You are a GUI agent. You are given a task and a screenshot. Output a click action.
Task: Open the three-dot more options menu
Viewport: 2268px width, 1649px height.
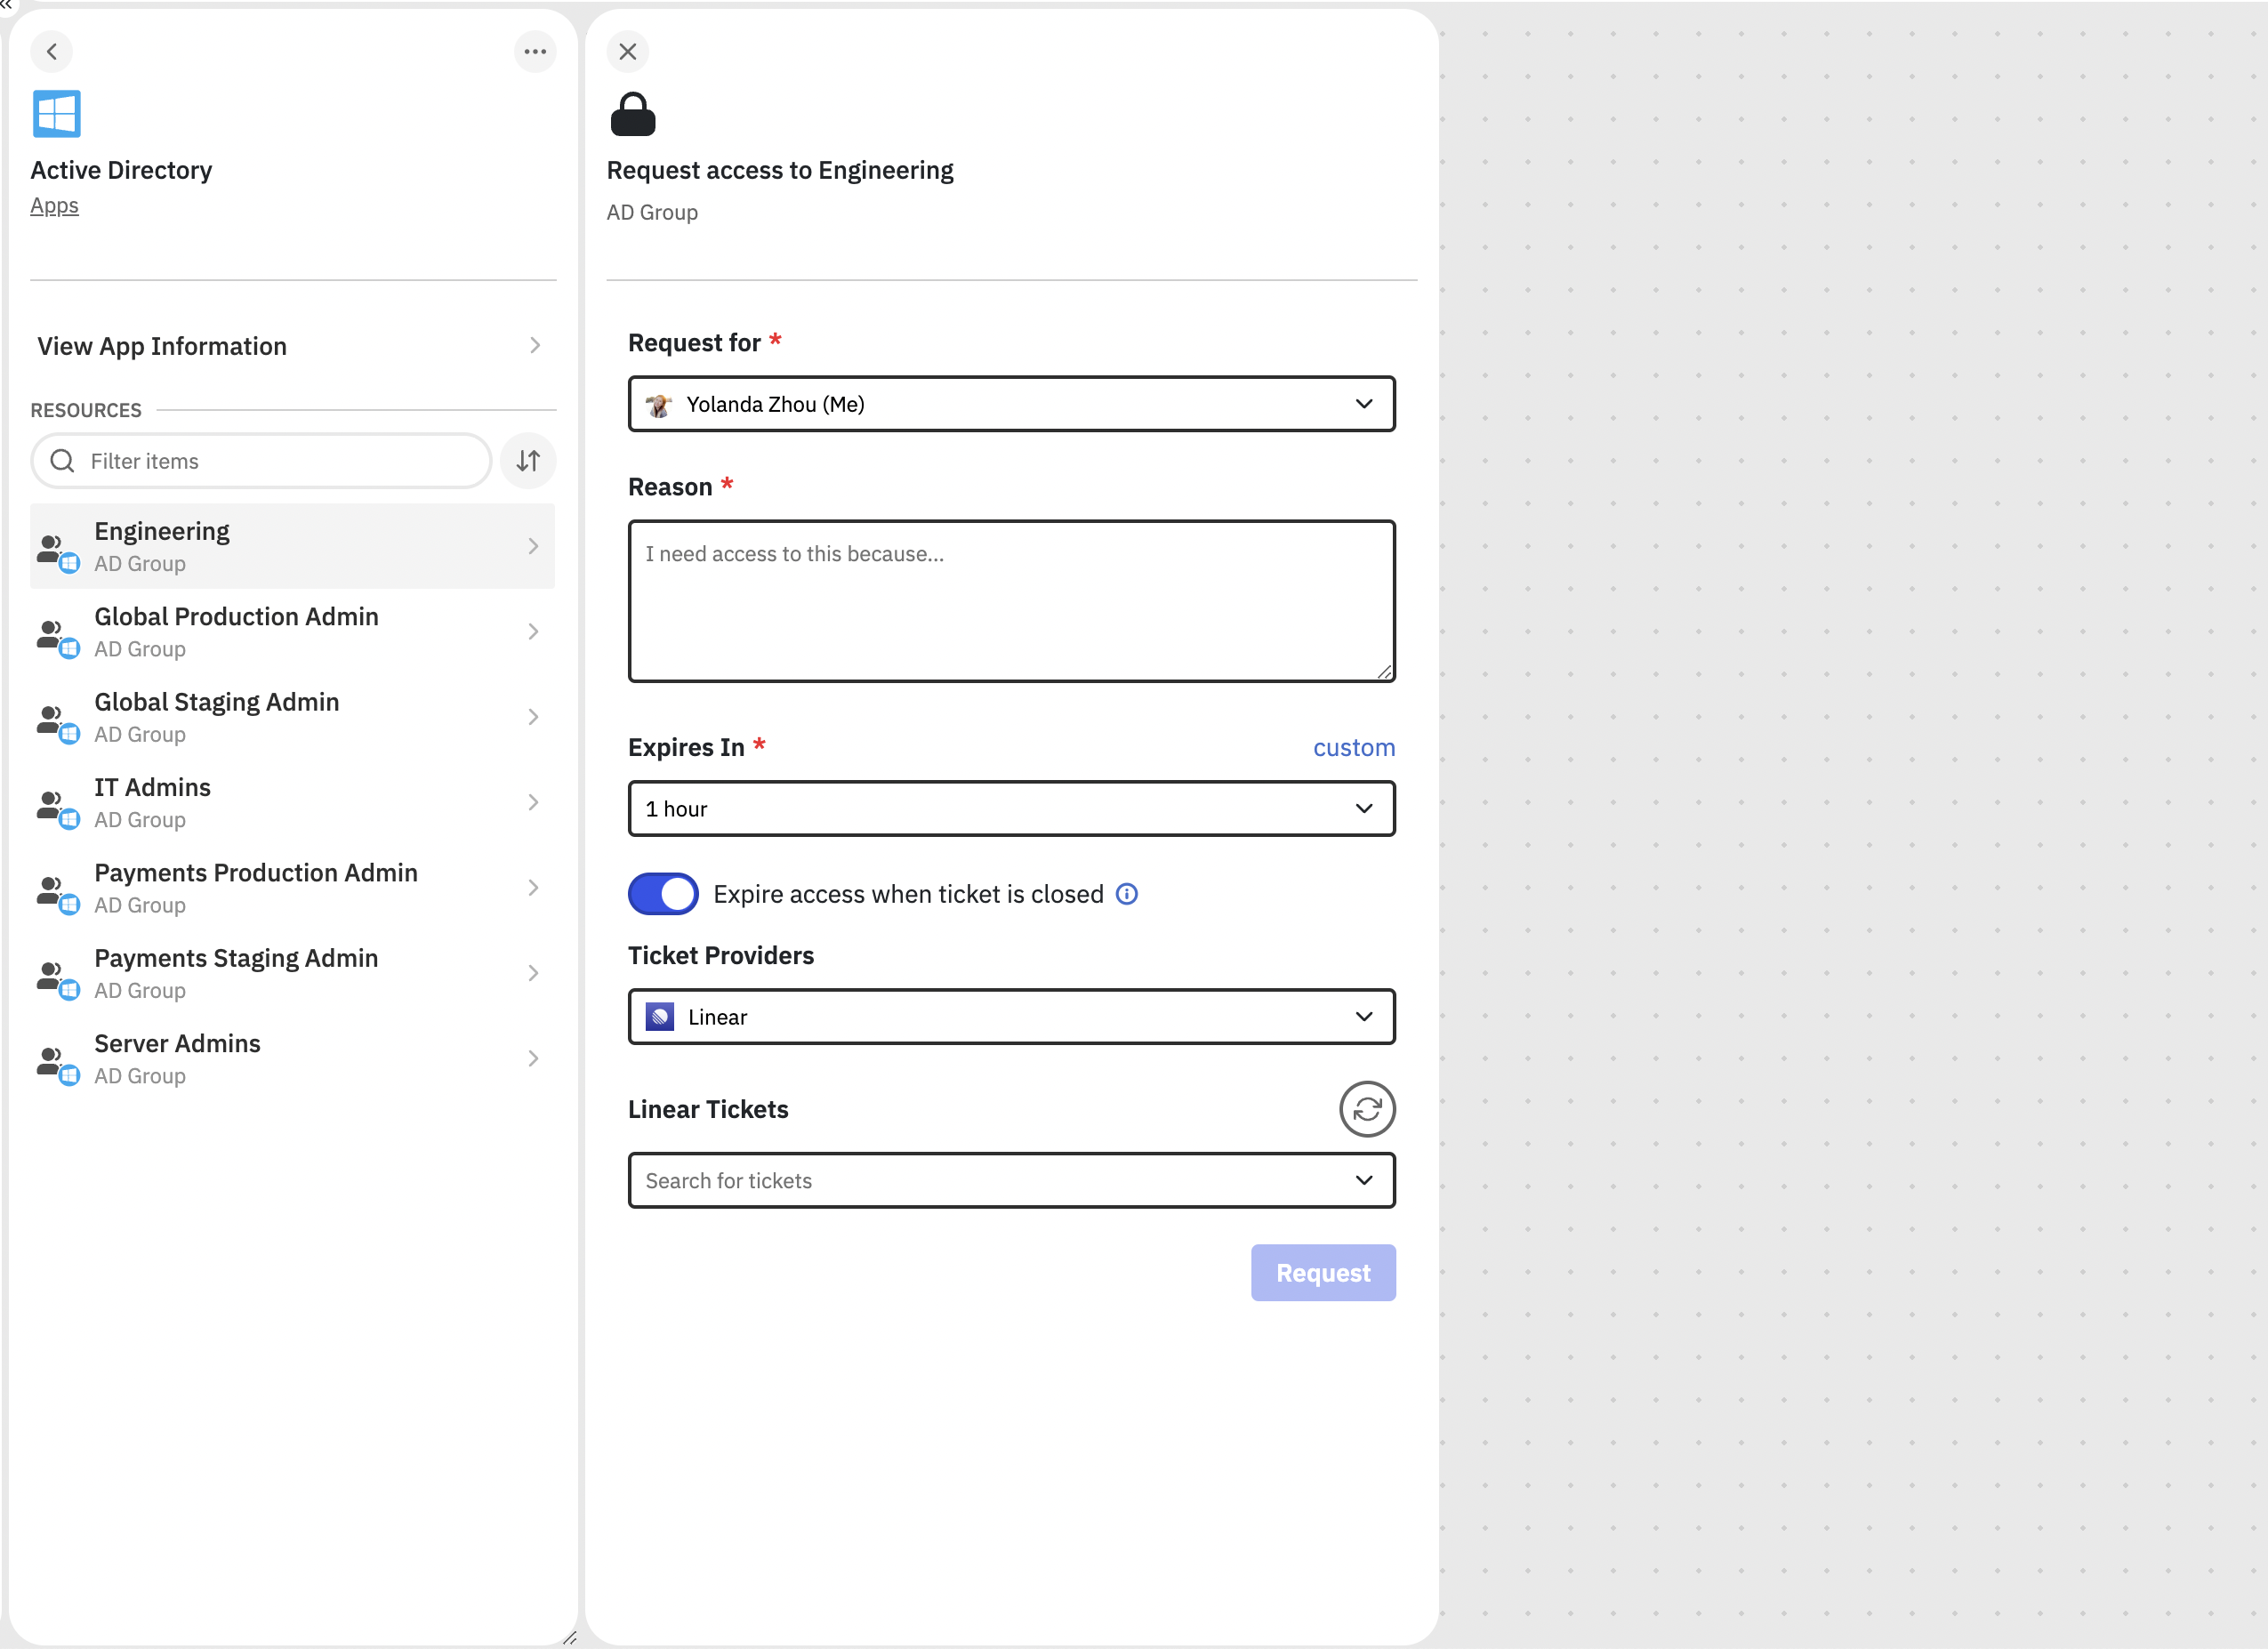click(x=535, y=51)
